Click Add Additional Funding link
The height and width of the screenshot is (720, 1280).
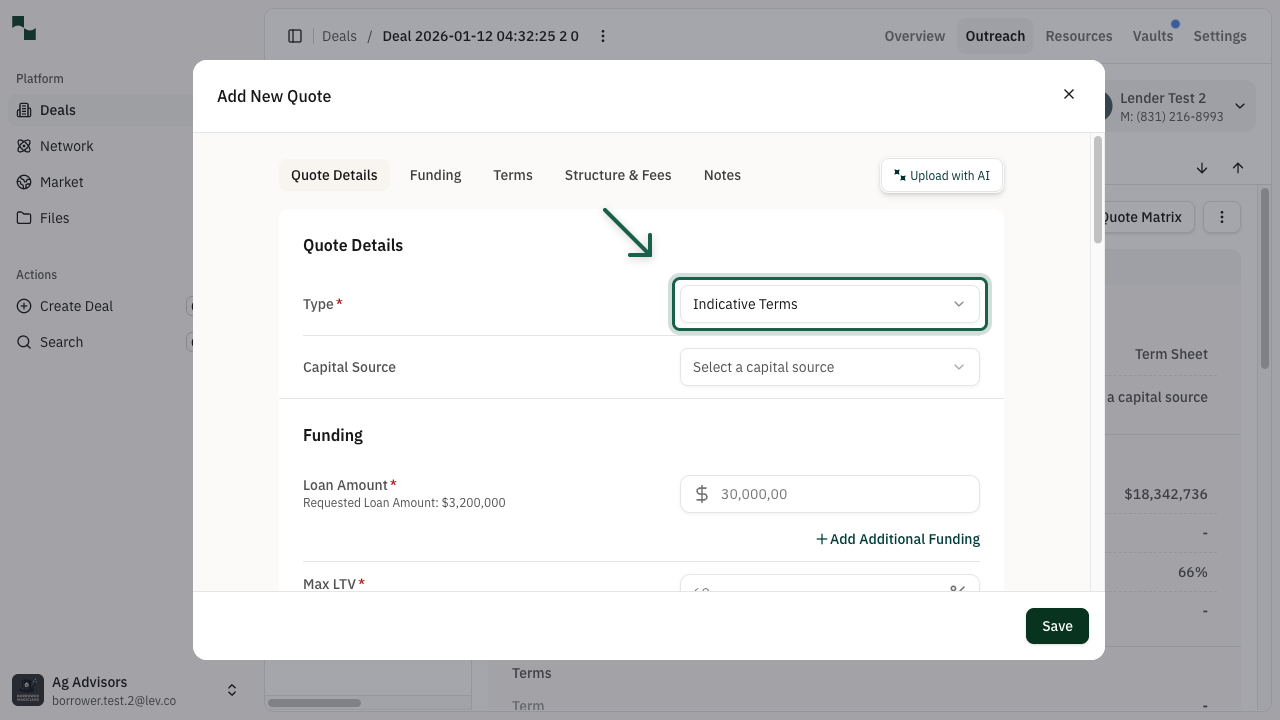click(x=898, y=539)
